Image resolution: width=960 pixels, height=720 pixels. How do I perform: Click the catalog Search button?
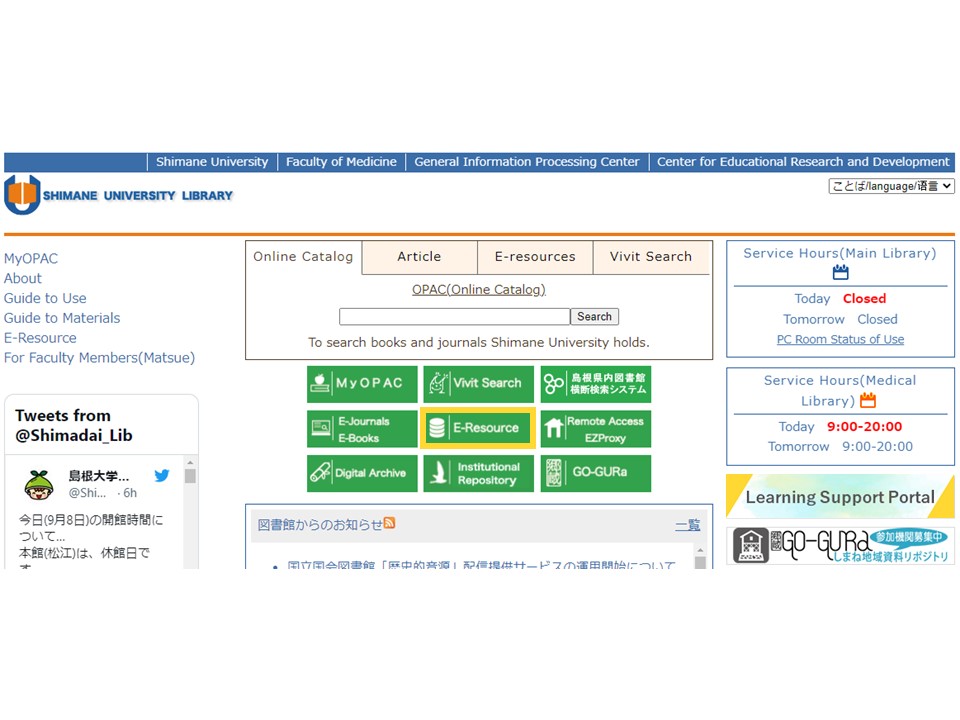coord(594,317)
